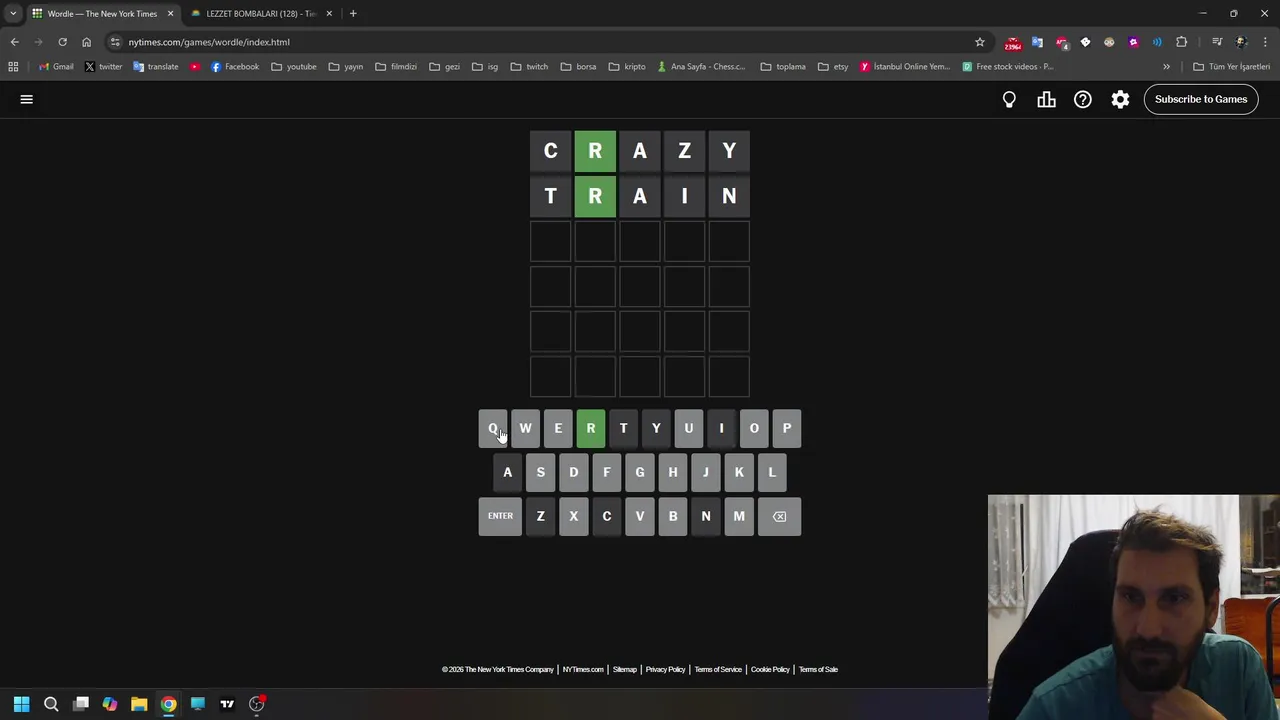Open the Free stock videos bookmark
Viewport: 1280px width, 720px height.
(x=1009, y=67)
